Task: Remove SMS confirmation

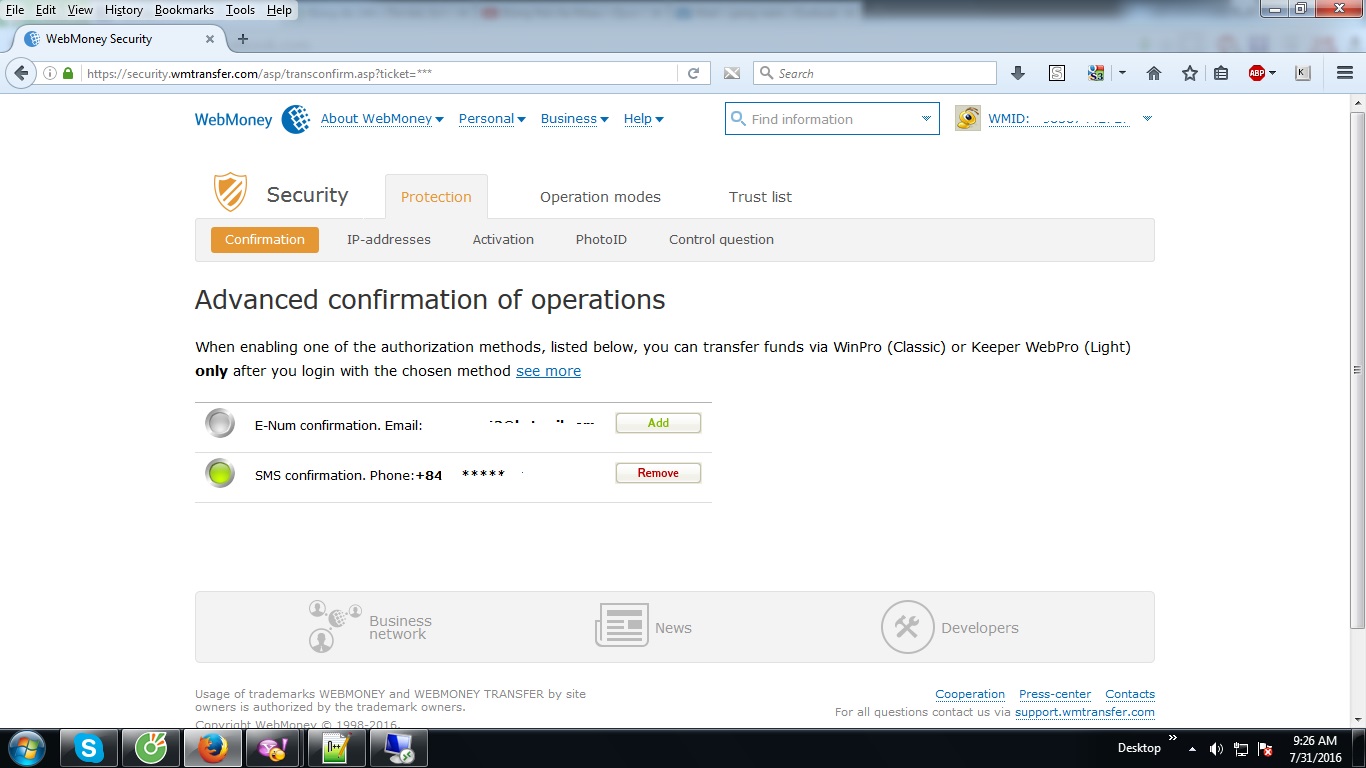Action: click(658, 473)
